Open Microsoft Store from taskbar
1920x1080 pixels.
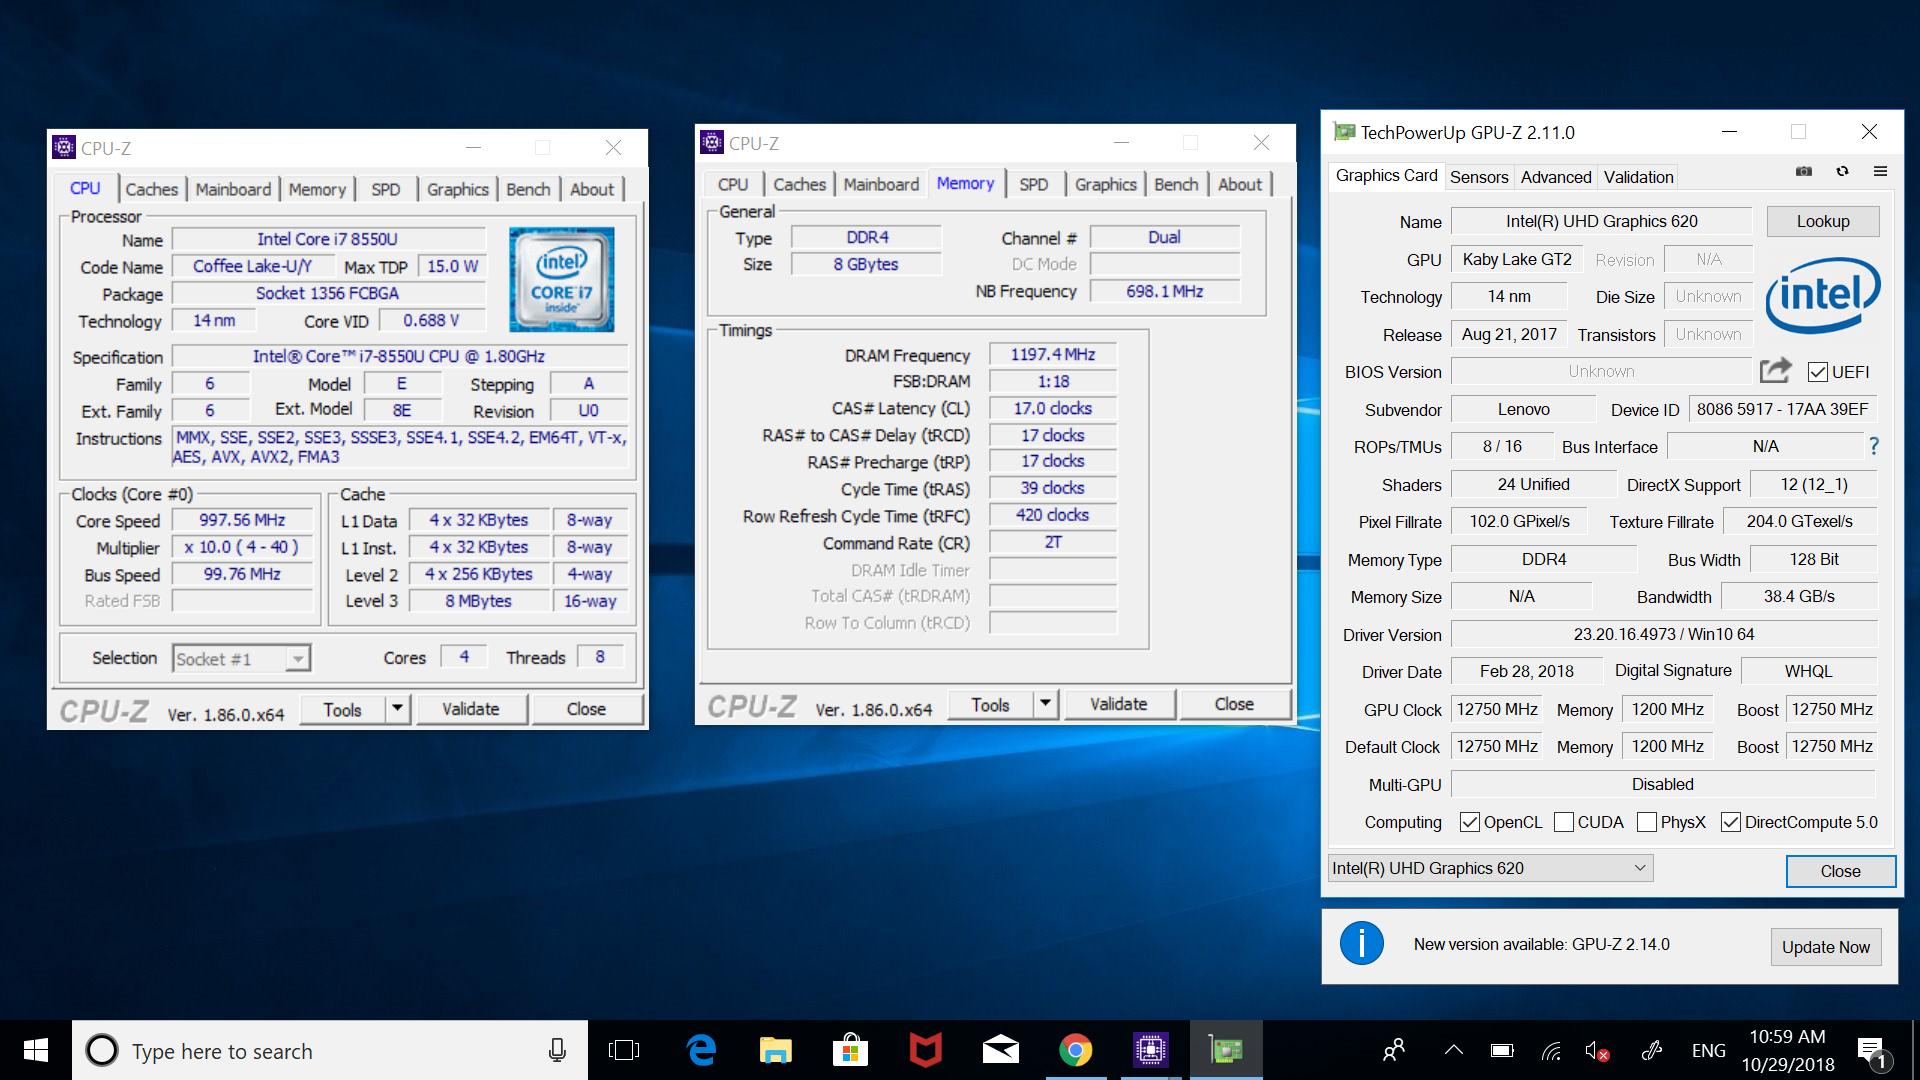pos(850,1050)
